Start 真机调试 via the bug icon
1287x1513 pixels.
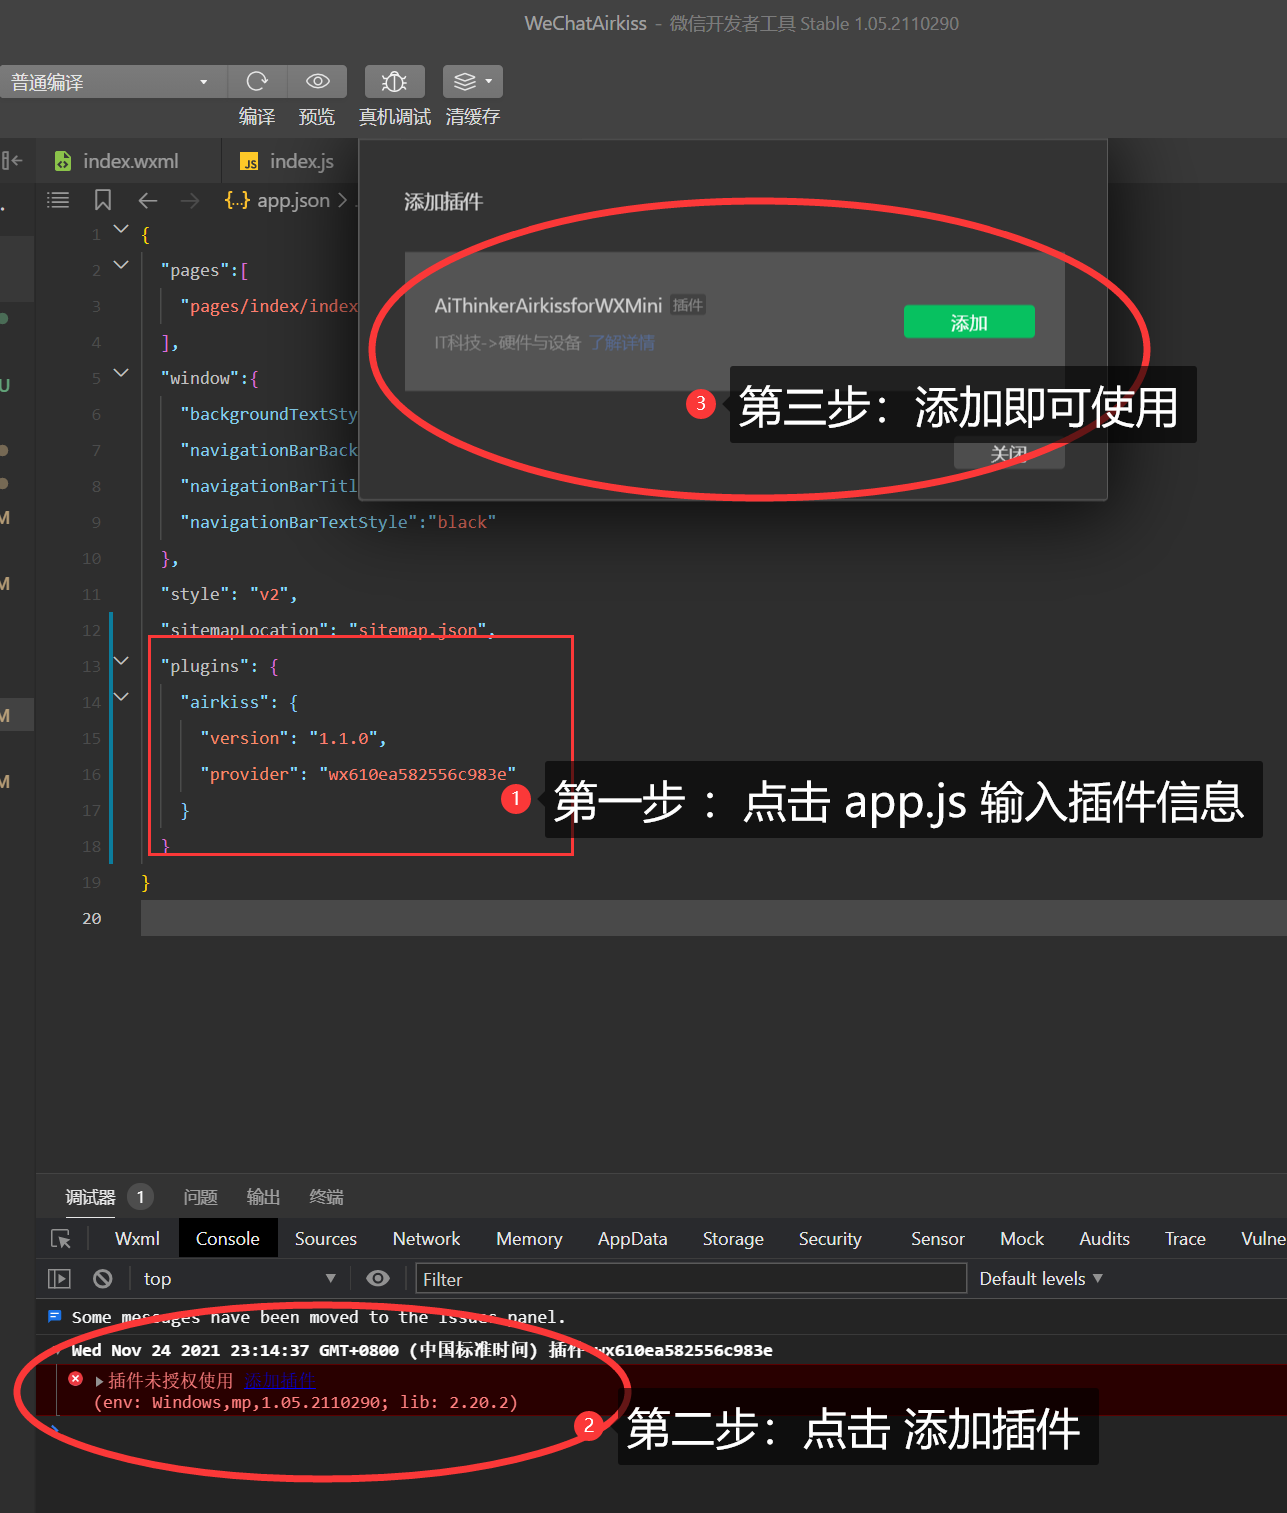pyautogui.click(x=394, y=81)
